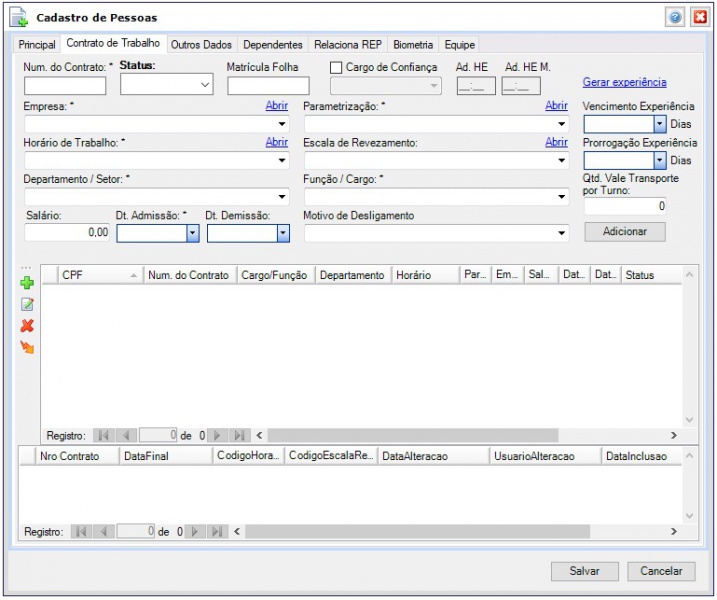Click the edit record pencil icon

[x=27, y=305]
